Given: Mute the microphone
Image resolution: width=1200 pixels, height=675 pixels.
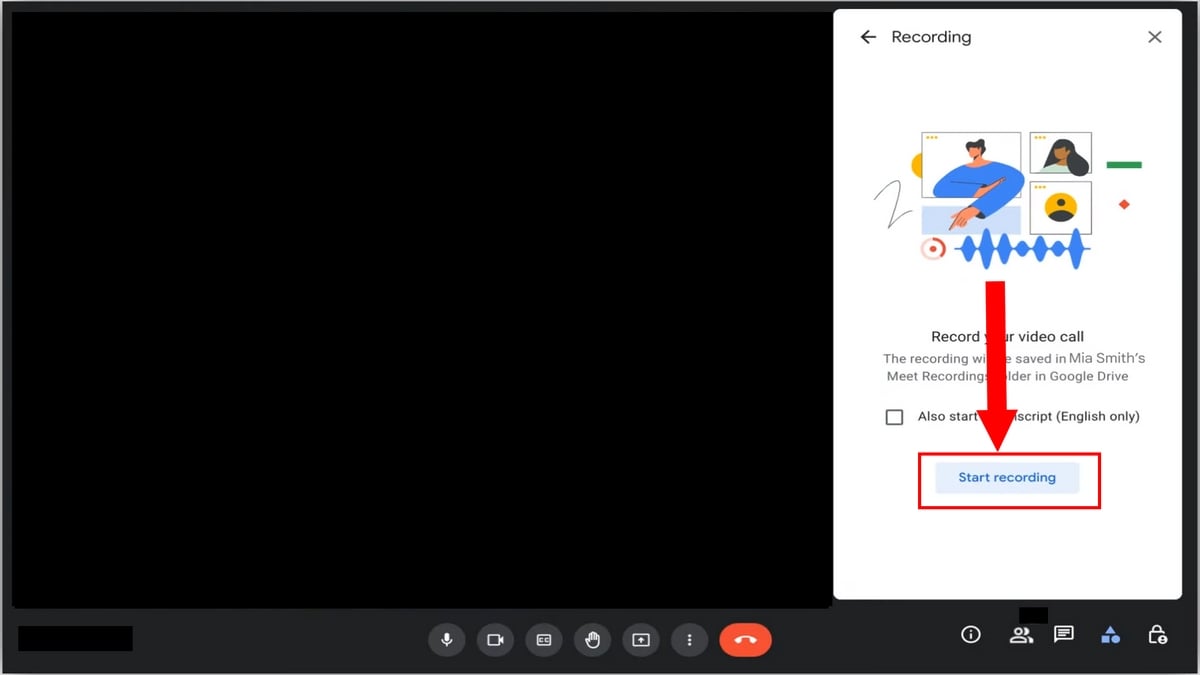Looking at the screenshot, I should [447, 640].
